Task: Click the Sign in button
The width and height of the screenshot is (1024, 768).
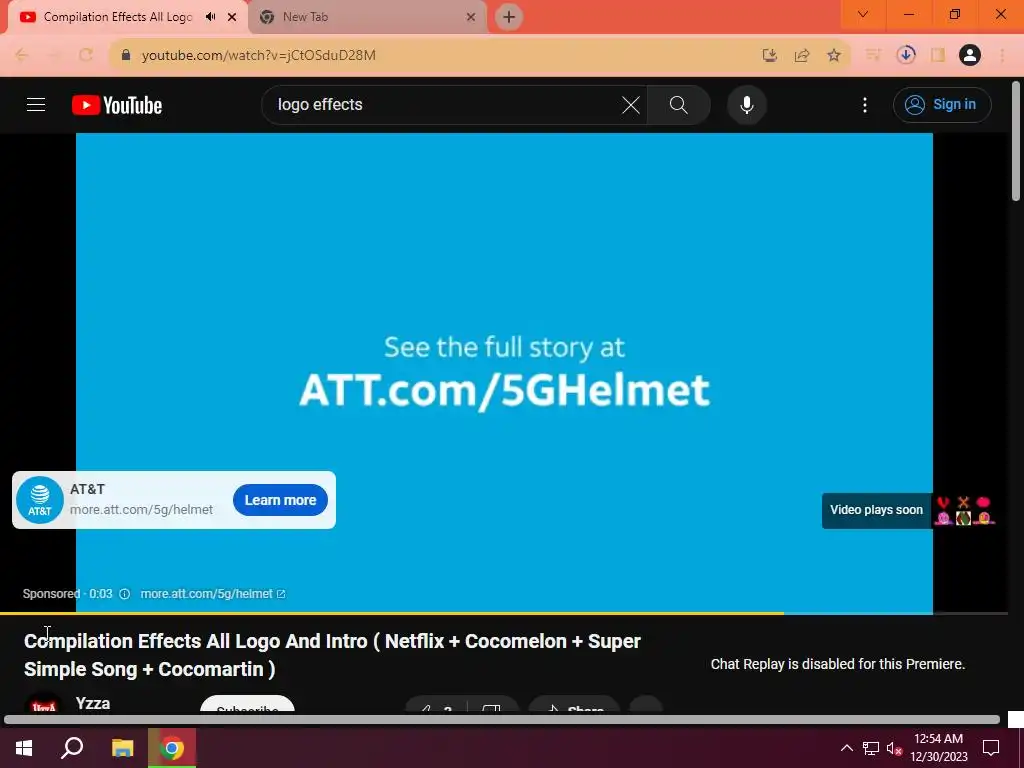Action: [942, 104]
